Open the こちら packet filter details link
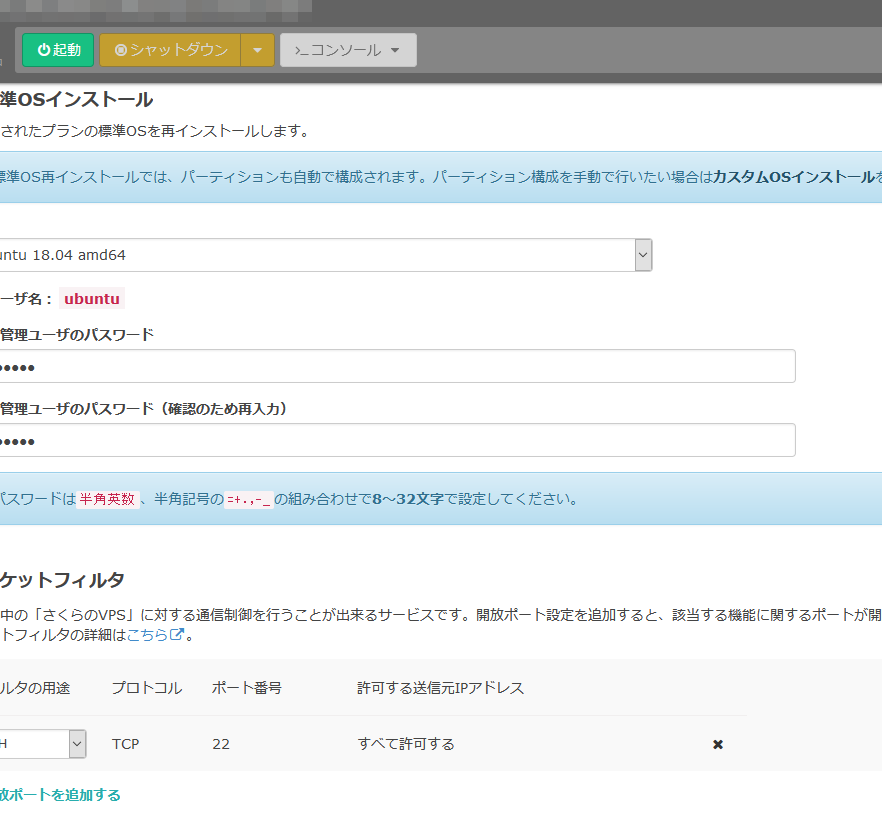This screenshot has height=818, width=882. [x=147, y=634]
